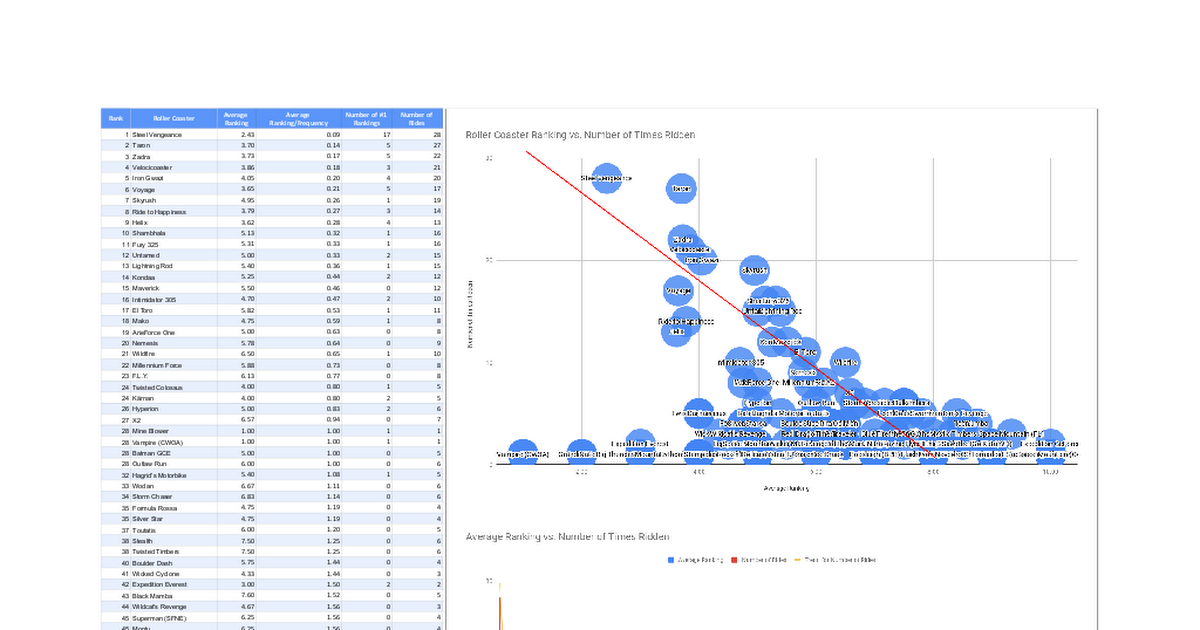Image resolution: width=1200 pixels, height=630 pixels.
Task: Select the Silver Star cell
Action: pyautogui.click(x=172, y=519)
